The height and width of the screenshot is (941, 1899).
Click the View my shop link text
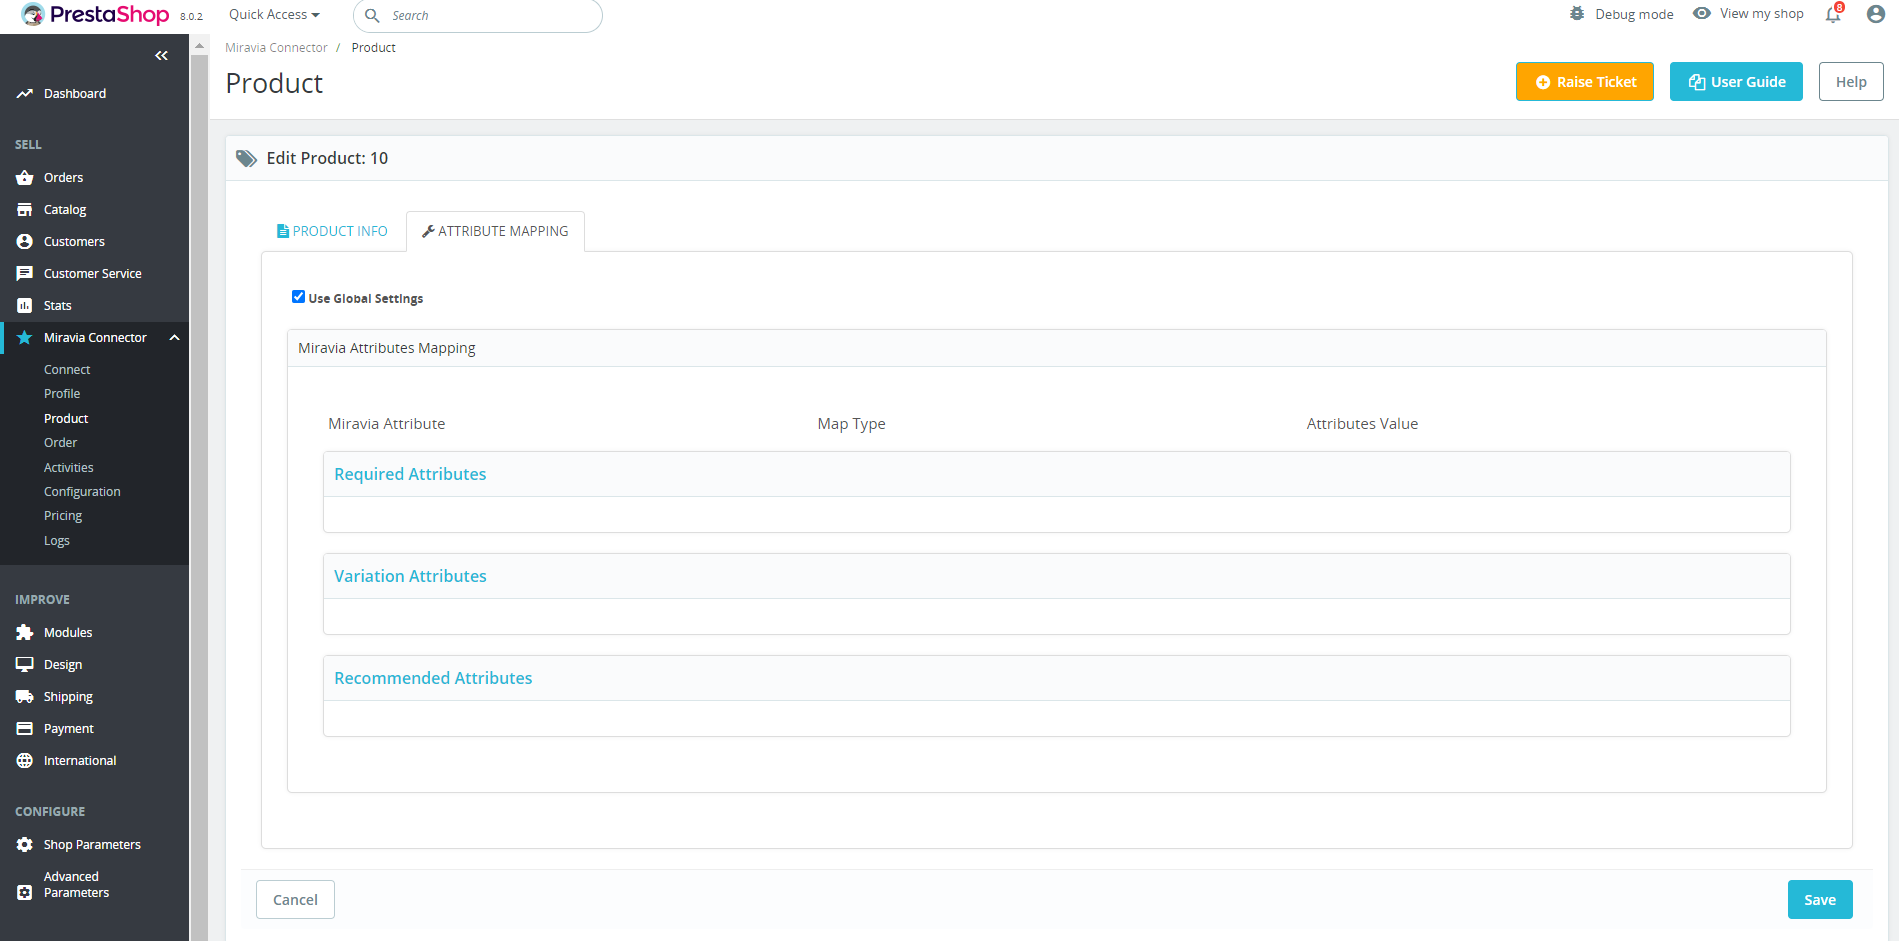(1762, 13)
